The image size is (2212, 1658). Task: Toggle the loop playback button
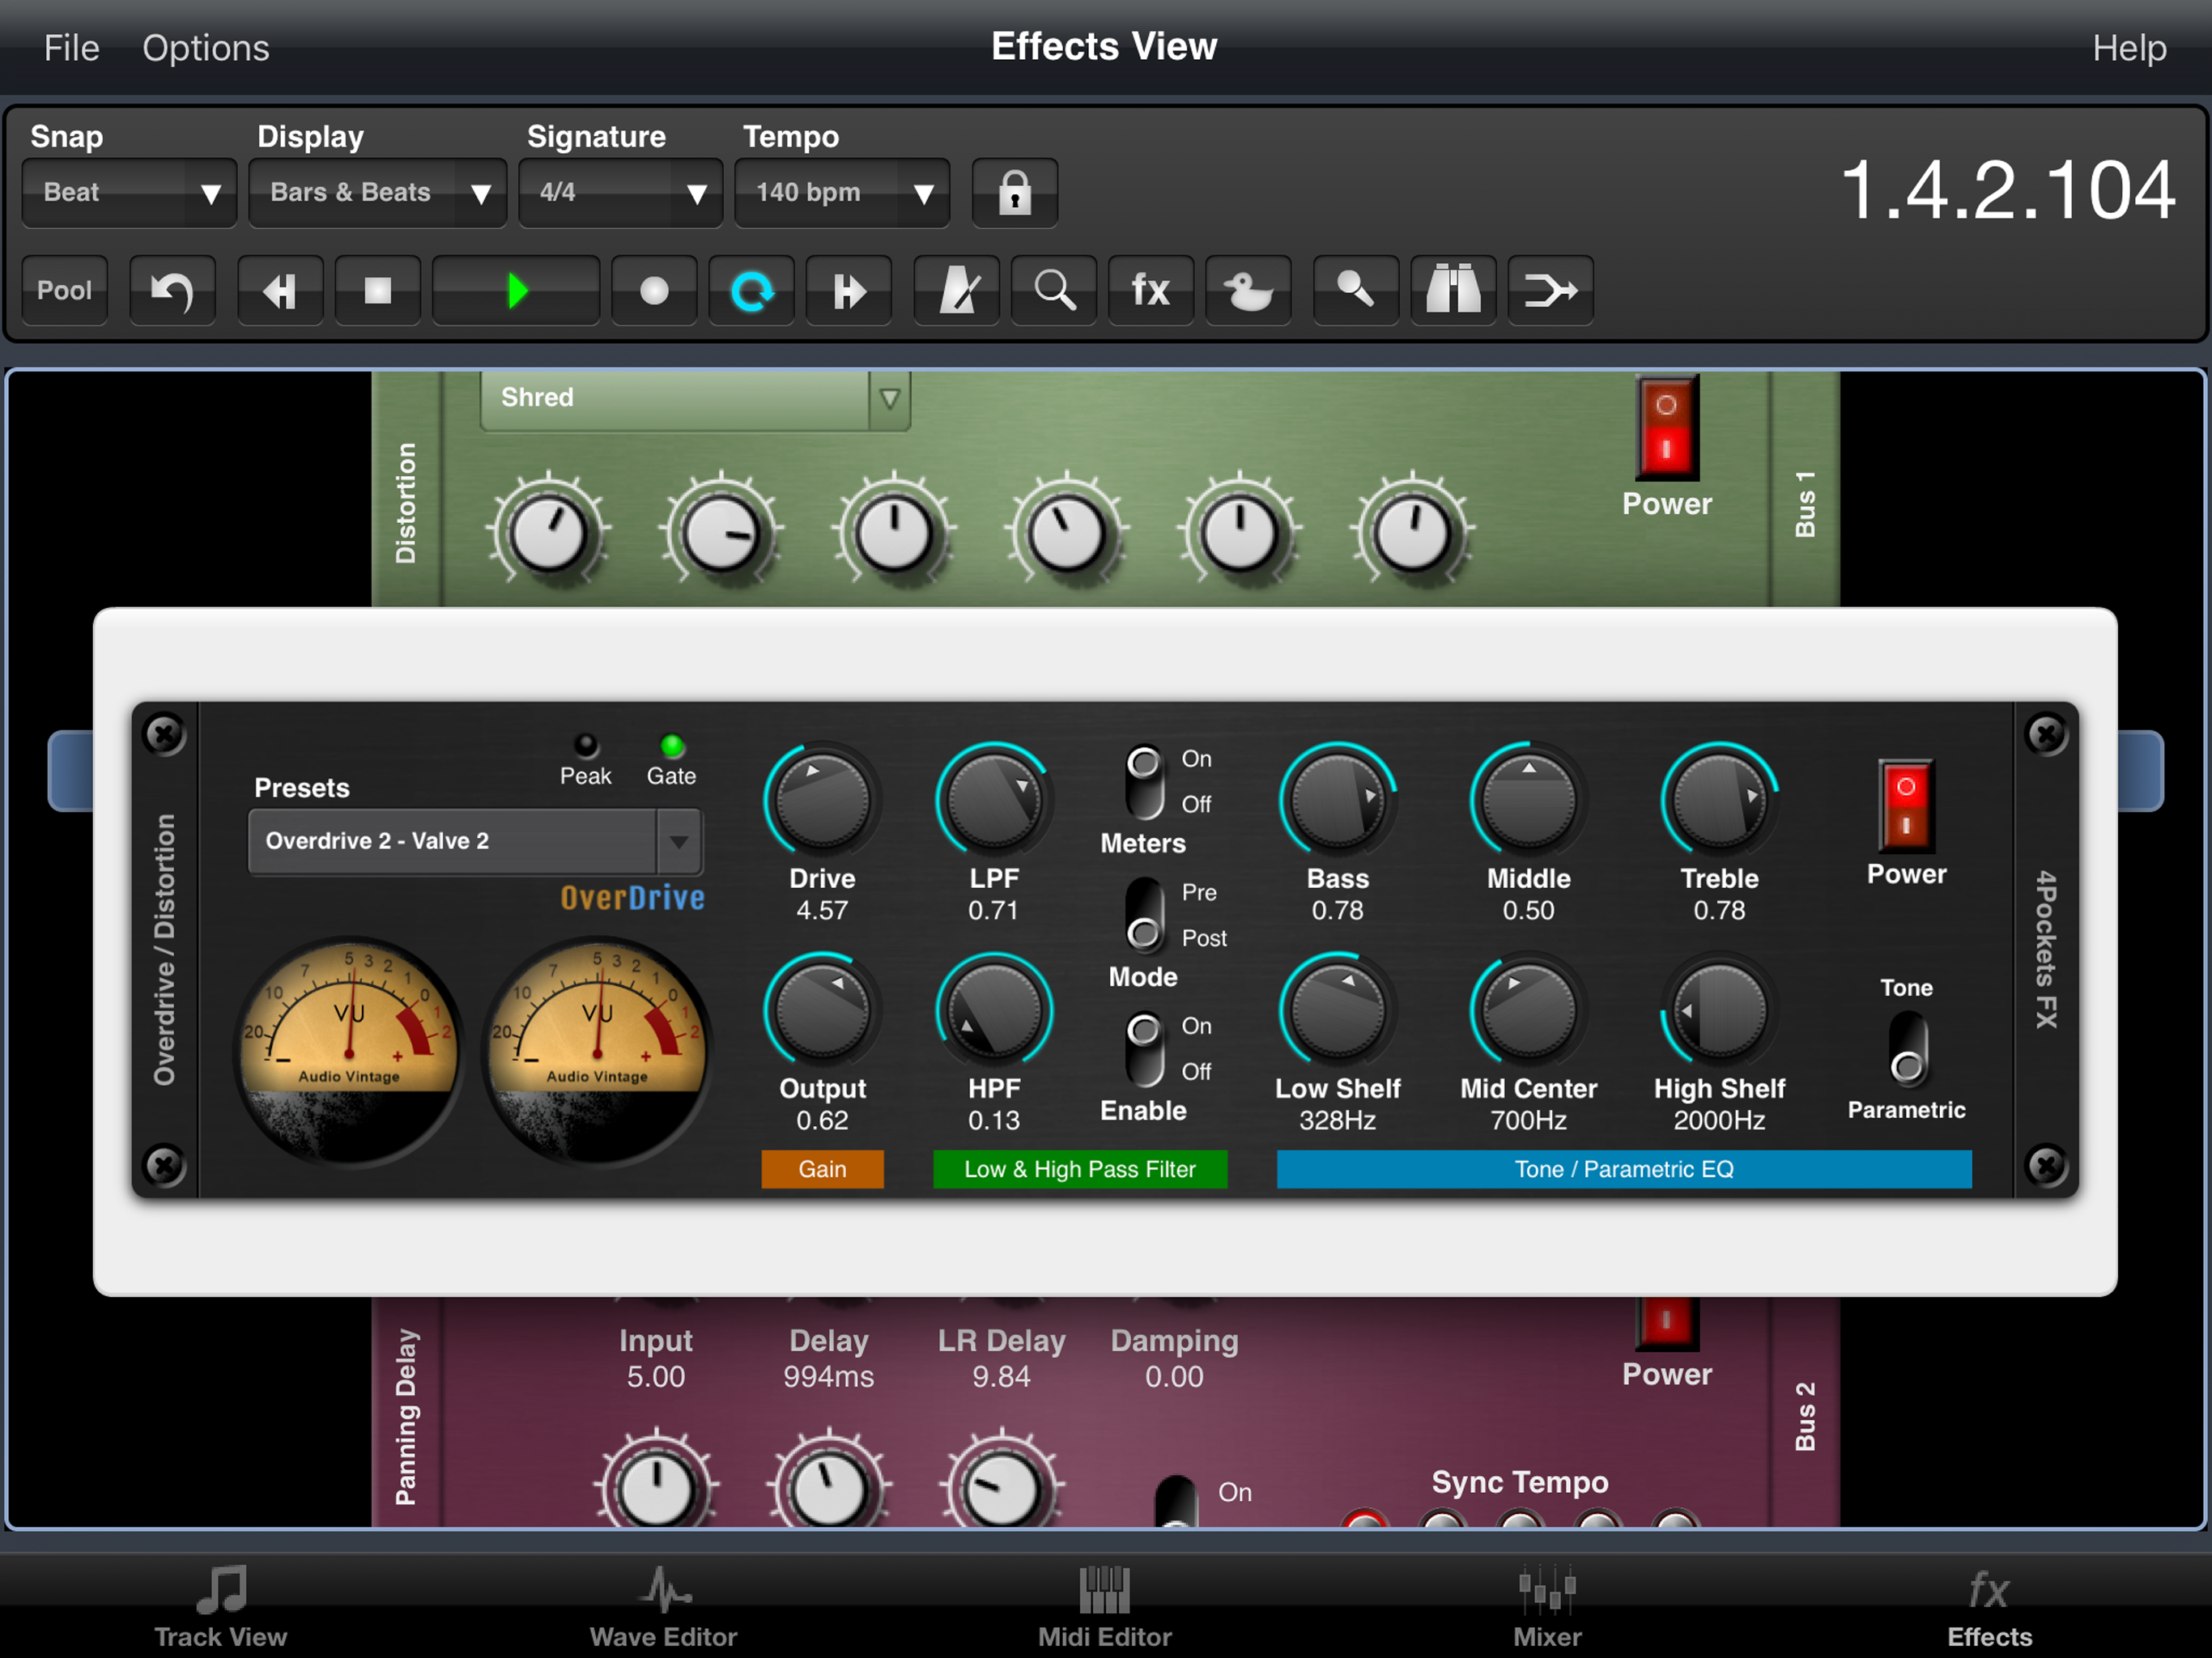(751, 291)
